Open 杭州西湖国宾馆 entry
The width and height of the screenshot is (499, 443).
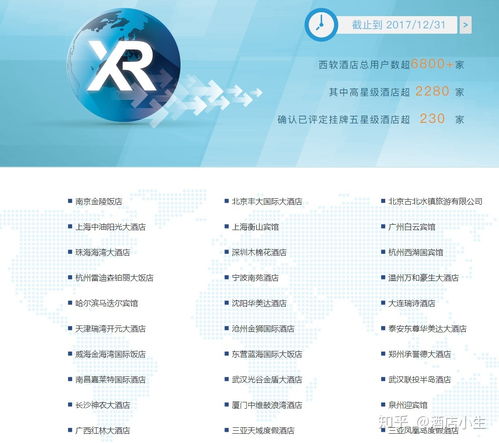pyautogui.click(x=416, y=252)
